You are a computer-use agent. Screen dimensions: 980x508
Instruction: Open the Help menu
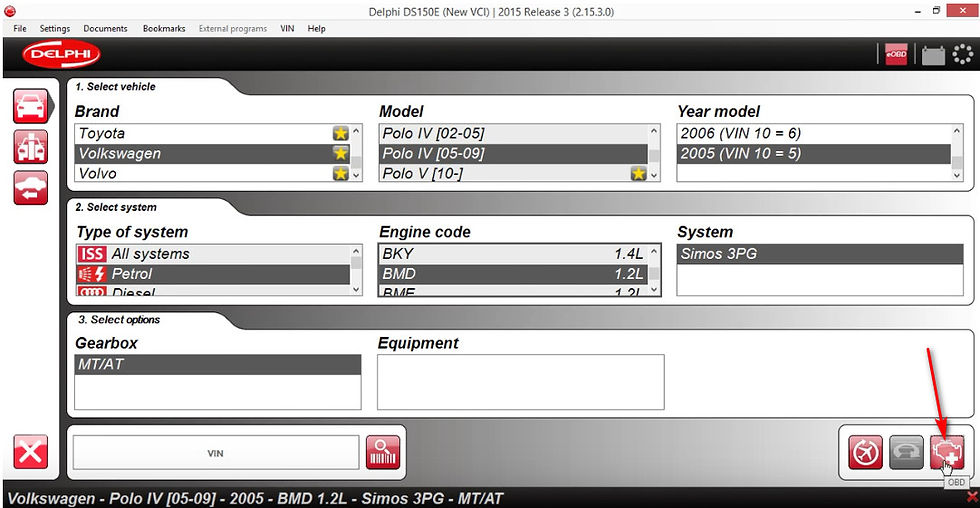click(x=316, y=28)
